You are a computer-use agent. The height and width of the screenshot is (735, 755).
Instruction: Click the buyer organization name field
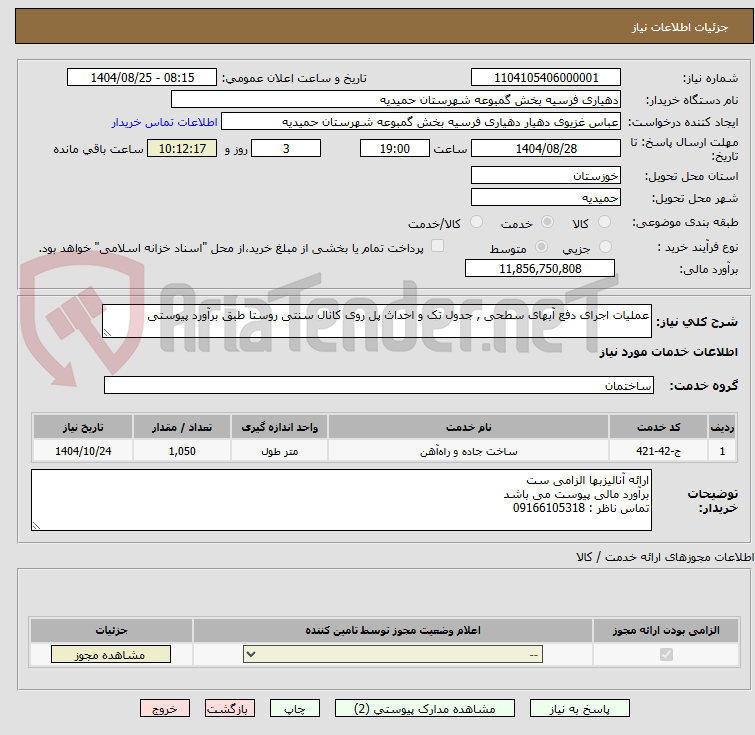396,100
